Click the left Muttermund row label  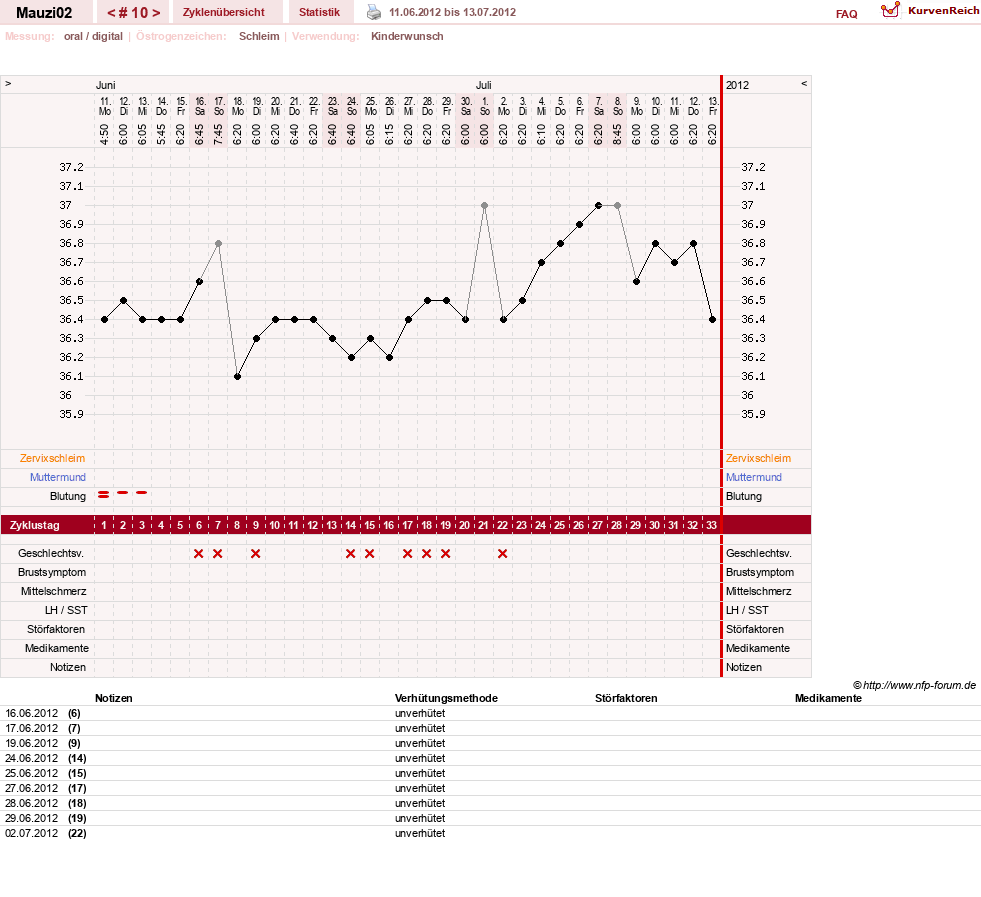coord(58,477)
